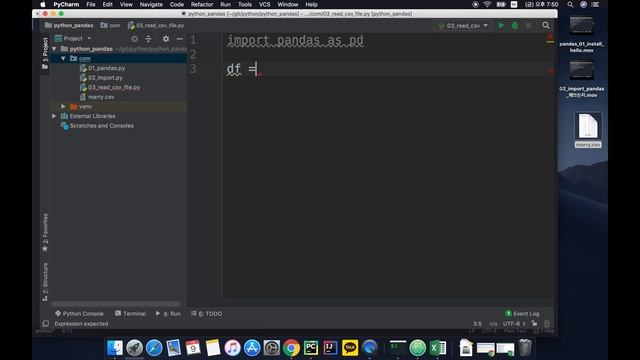Collapse the python_pandas project root
The image size is (640, 360).
point(54,49)
